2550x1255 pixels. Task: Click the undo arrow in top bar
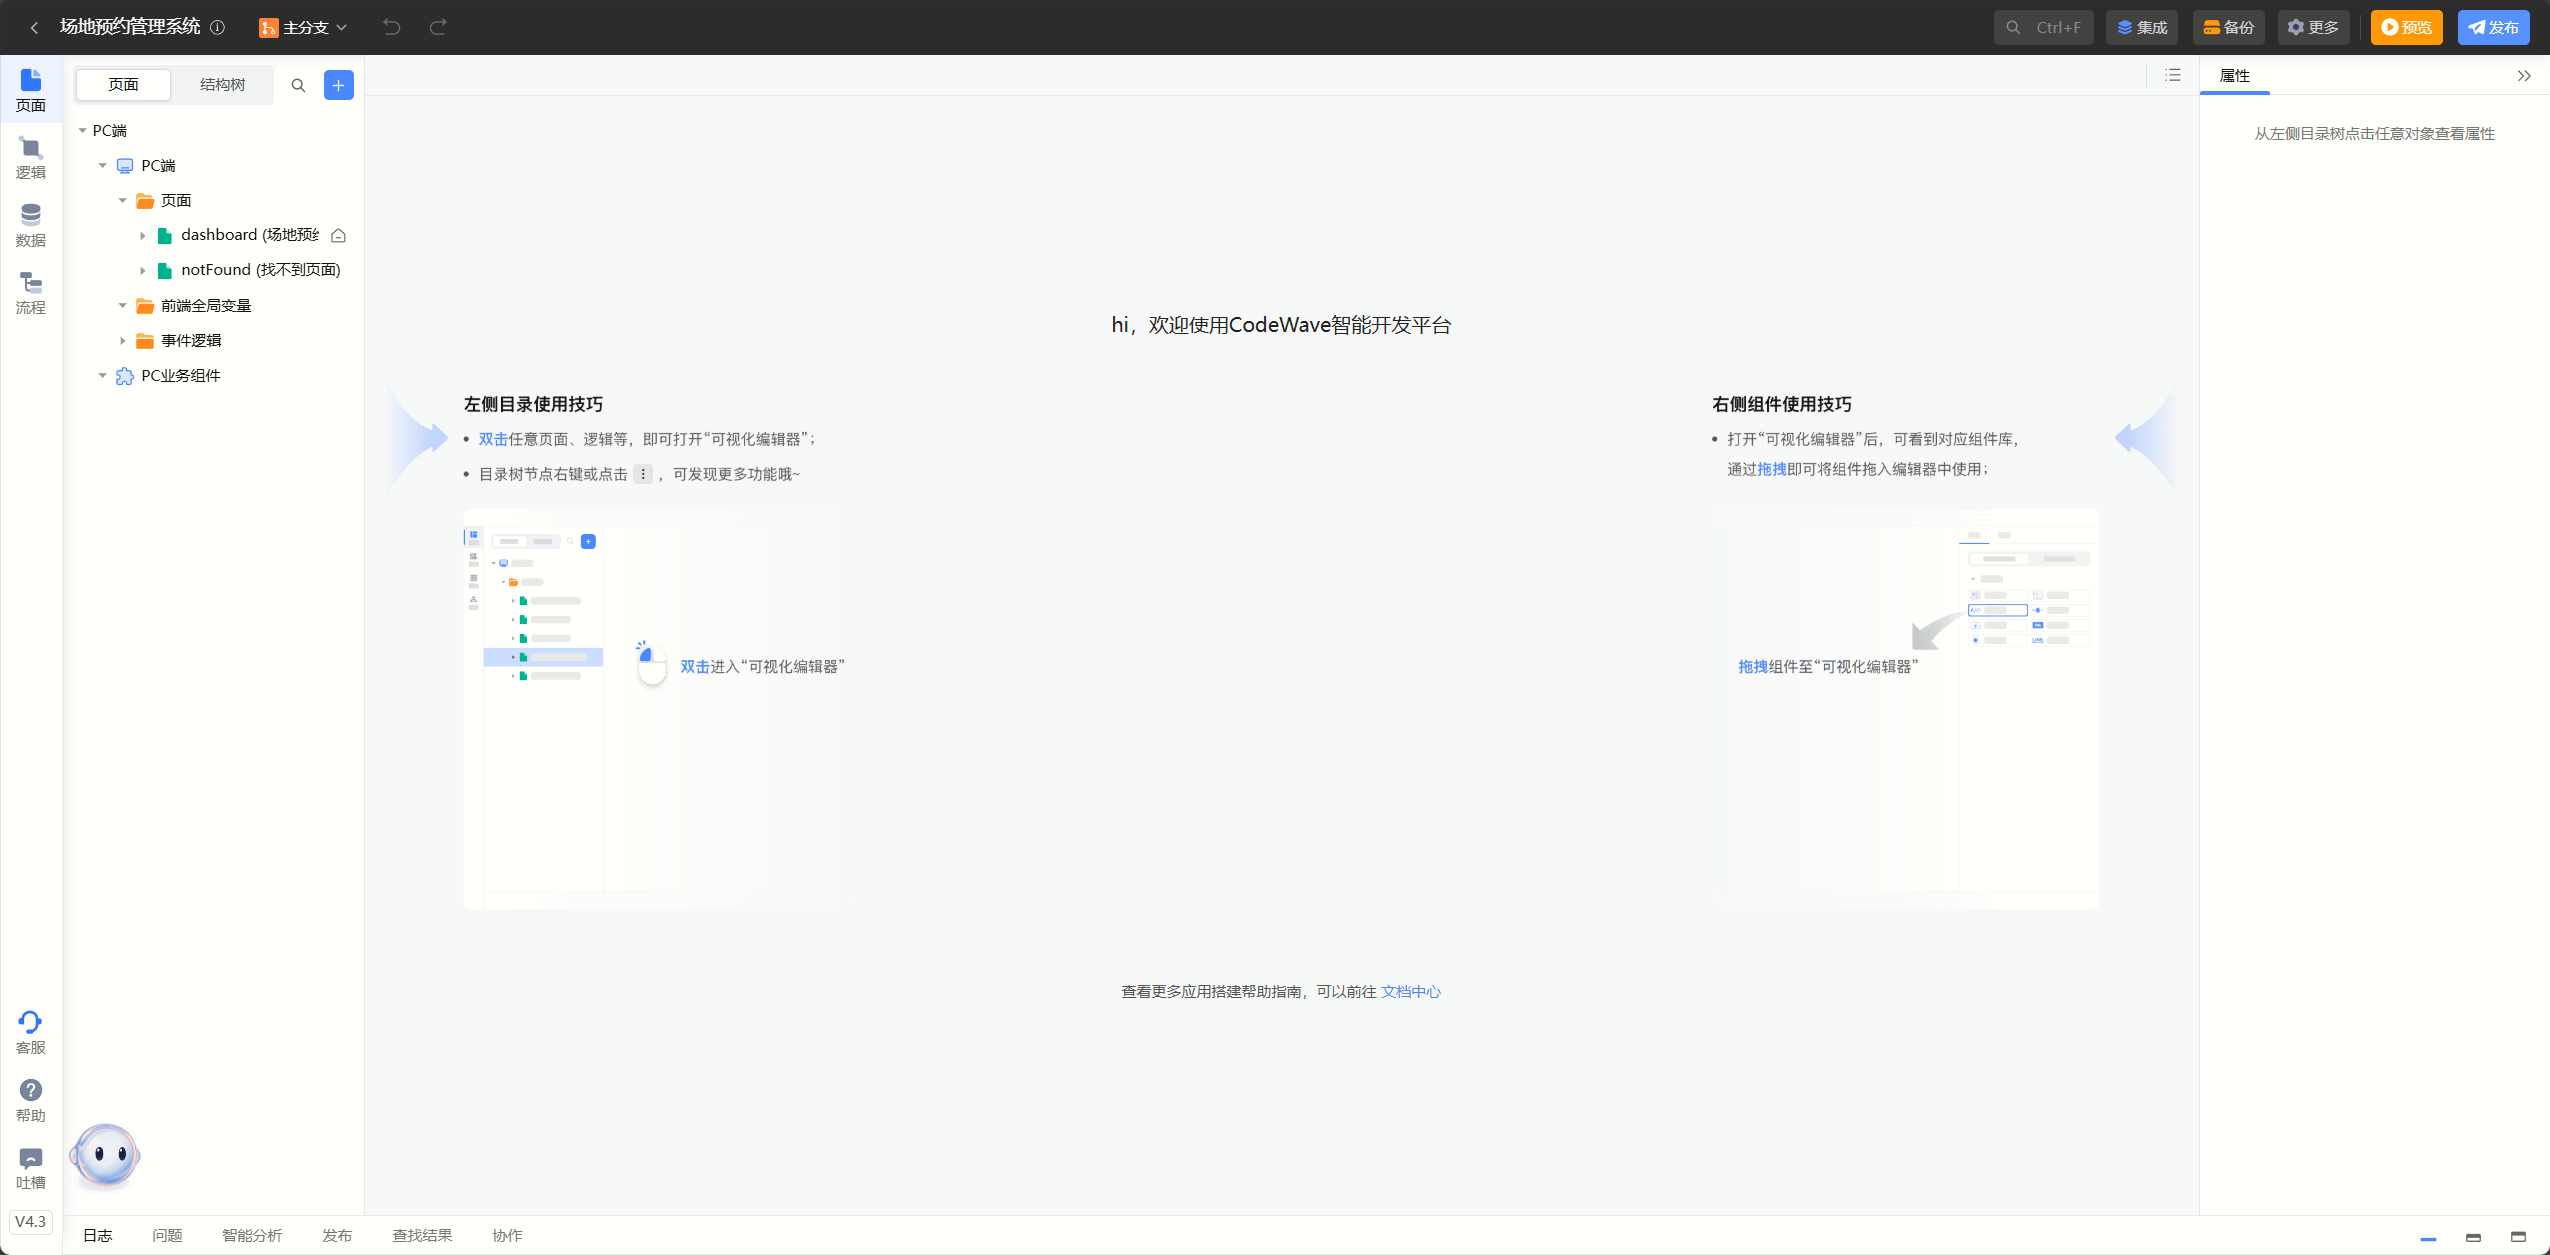pyautogui.click(x=392, y=27)
